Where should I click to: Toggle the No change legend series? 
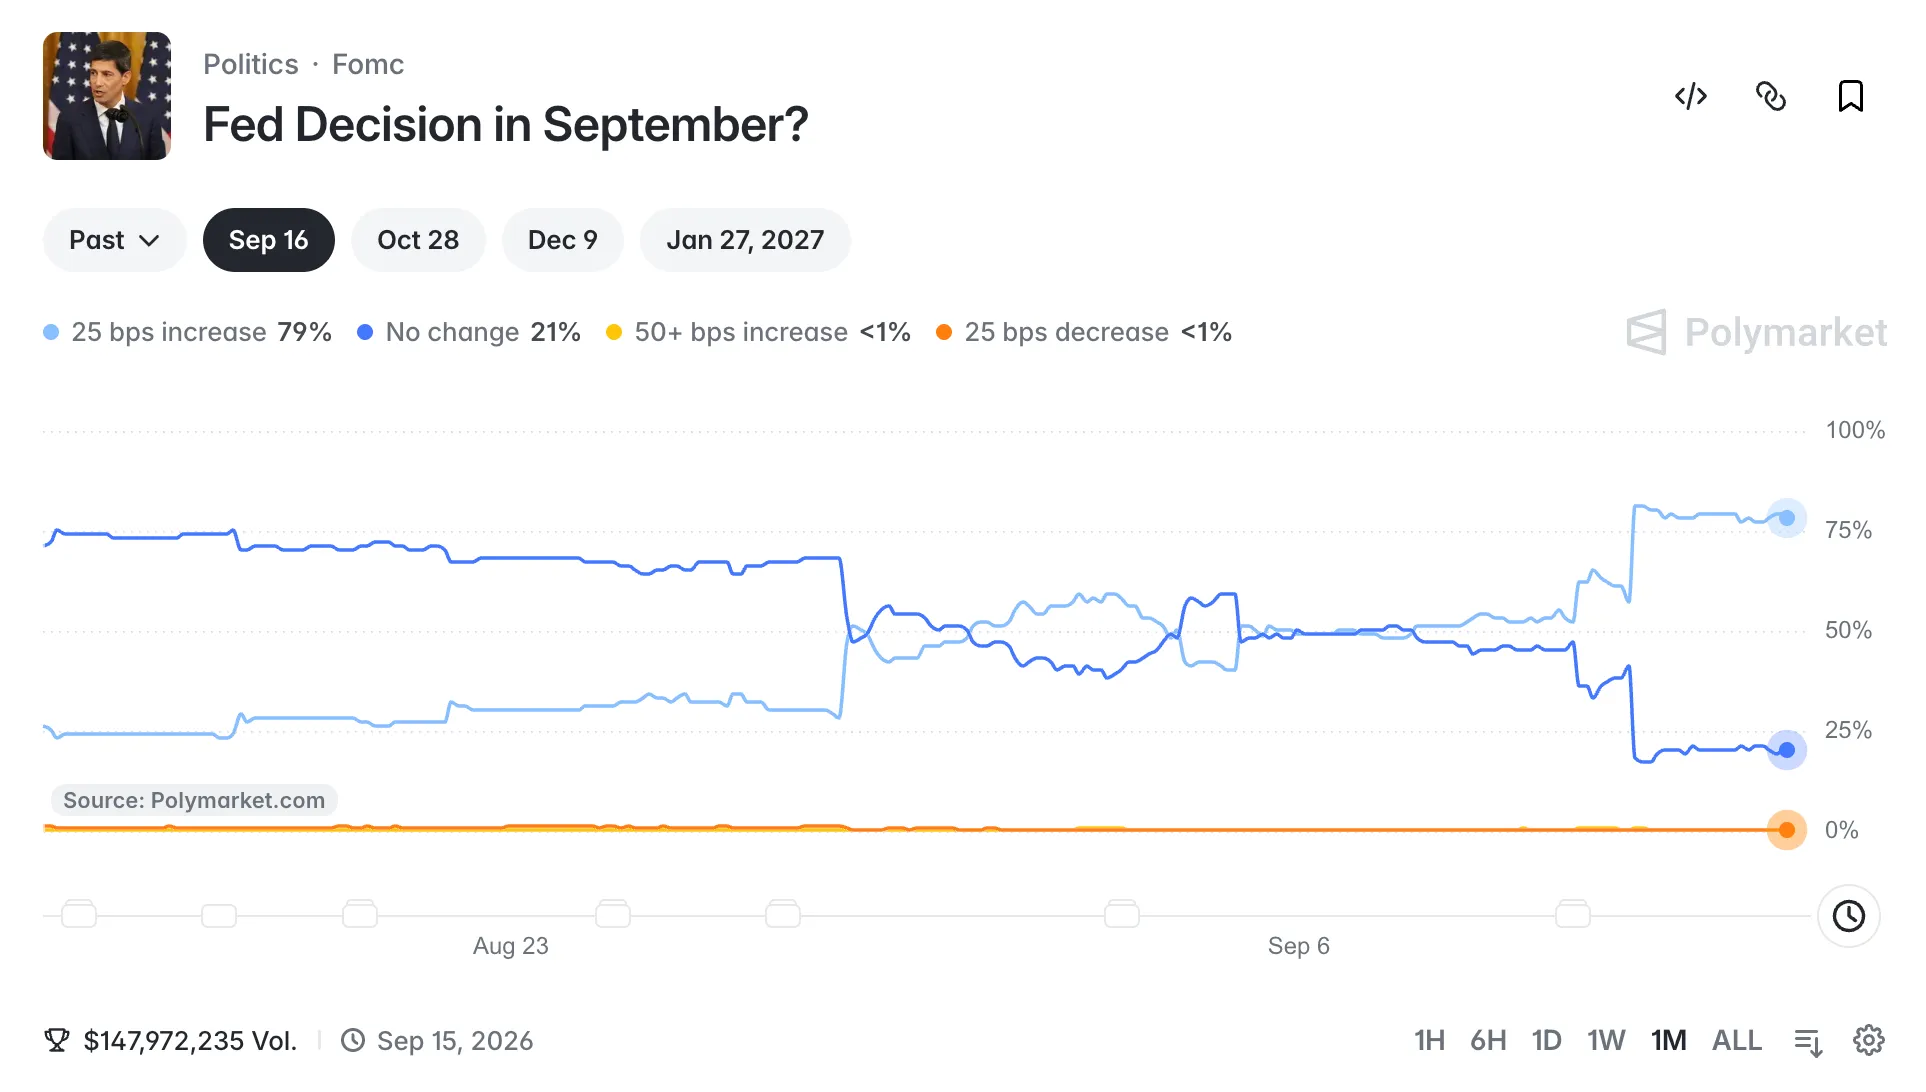(469, 332)
